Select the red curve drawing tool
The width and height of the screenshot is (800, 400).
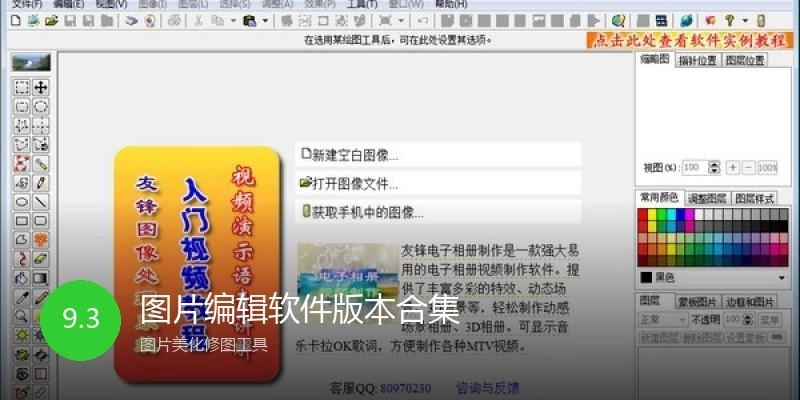pyautogui.click(x=22, y=259)
